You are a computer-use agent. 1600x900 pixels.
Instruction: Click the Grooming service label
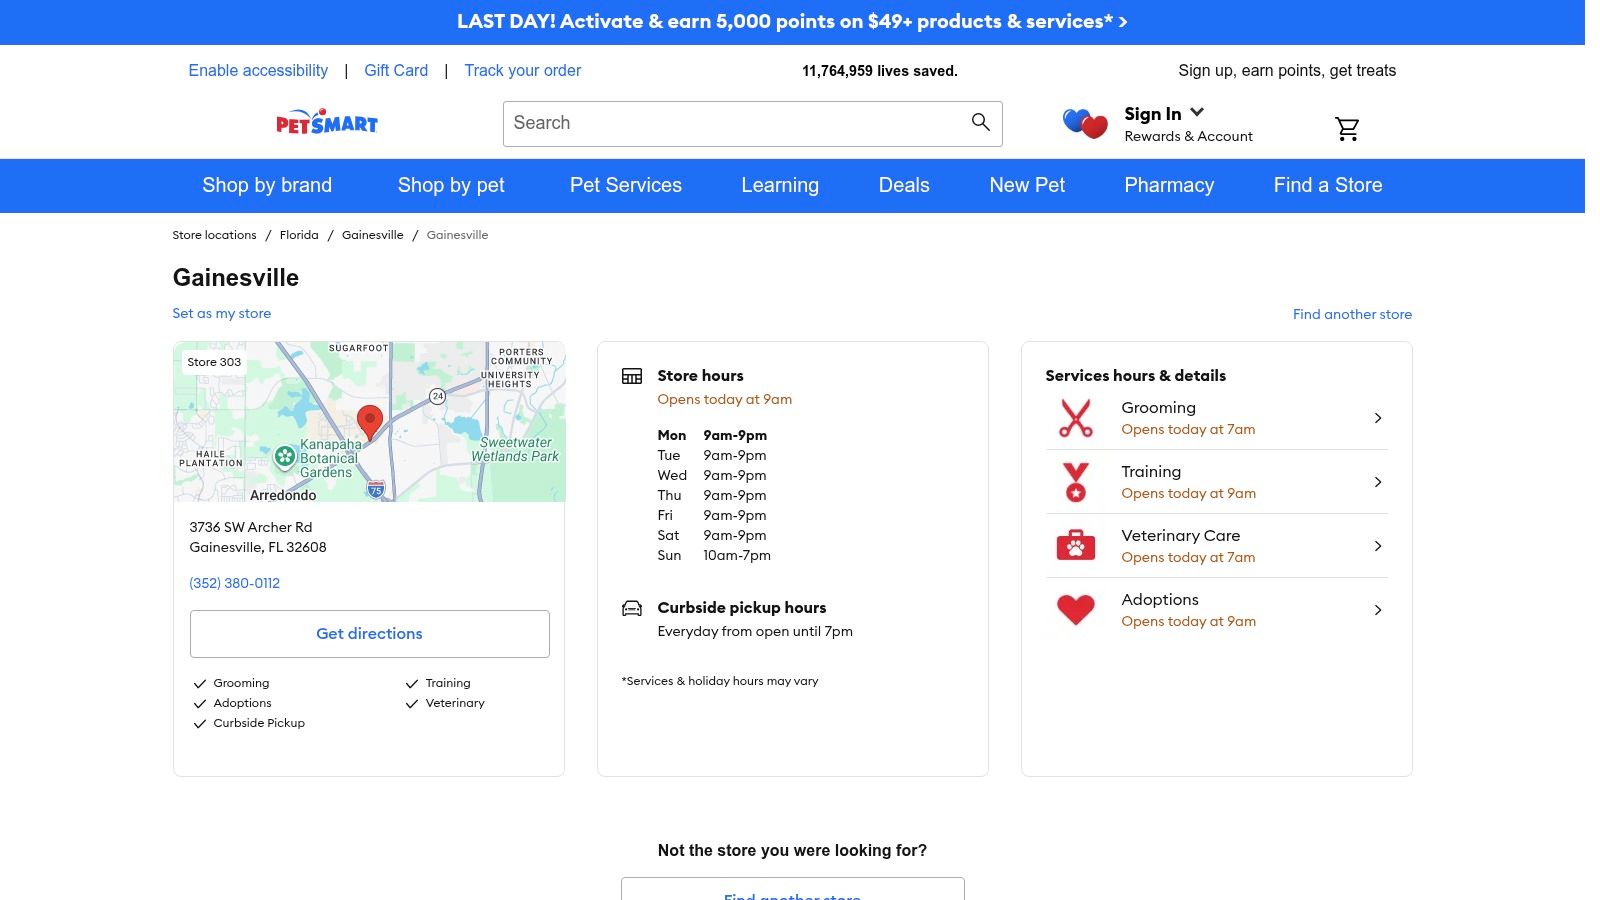click(x=1158, y=407)
